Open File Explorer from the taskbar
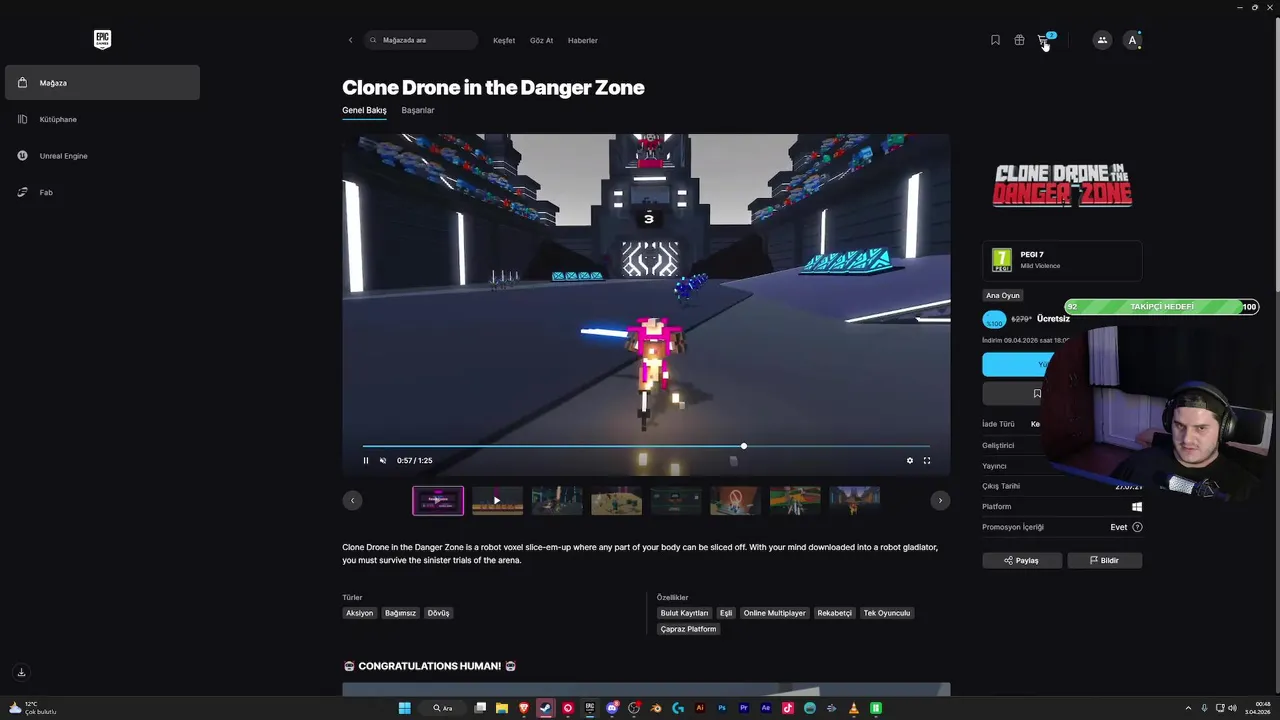 (x=502, y=708)
